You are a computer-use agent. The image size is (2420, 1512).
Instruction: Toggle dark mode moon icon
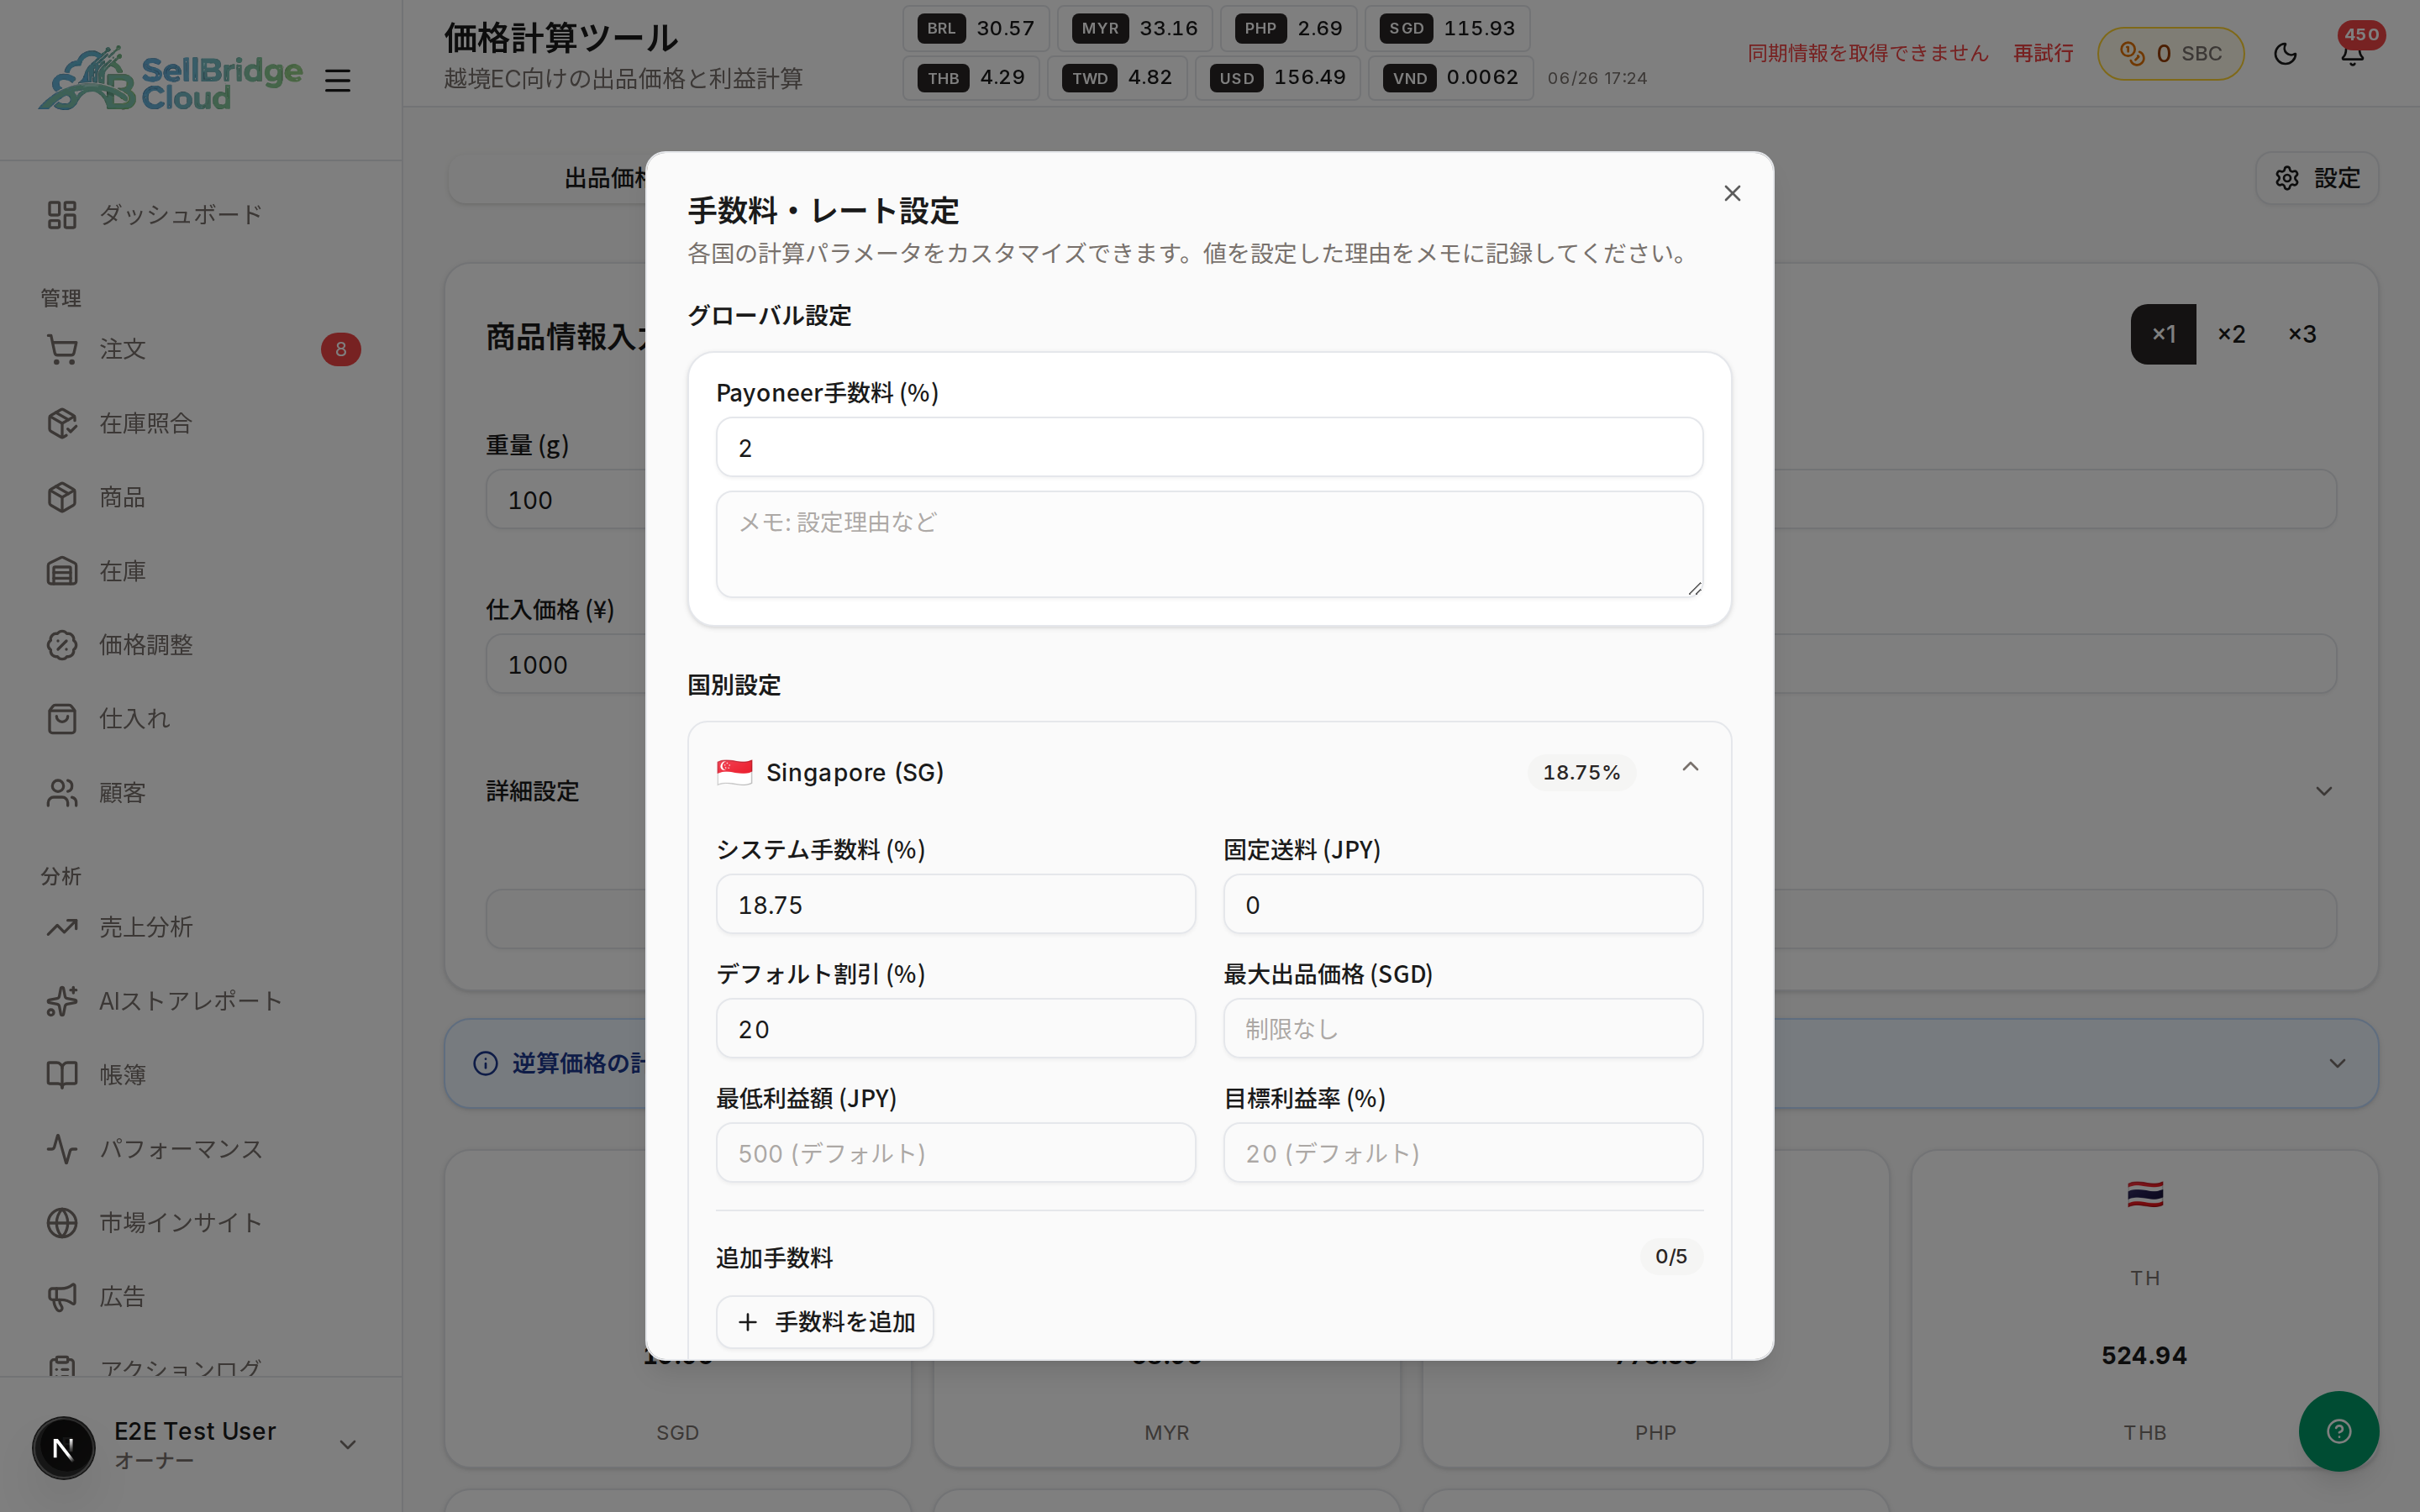tap(2284, 53)
